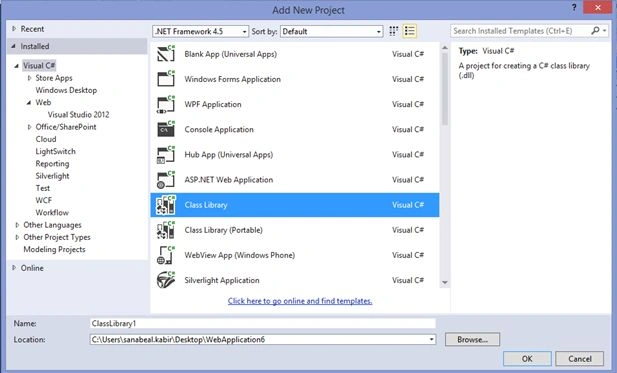Open the search options dropdown arrow
This screenshot has height=373, width=617.
[x=604, y=31]
